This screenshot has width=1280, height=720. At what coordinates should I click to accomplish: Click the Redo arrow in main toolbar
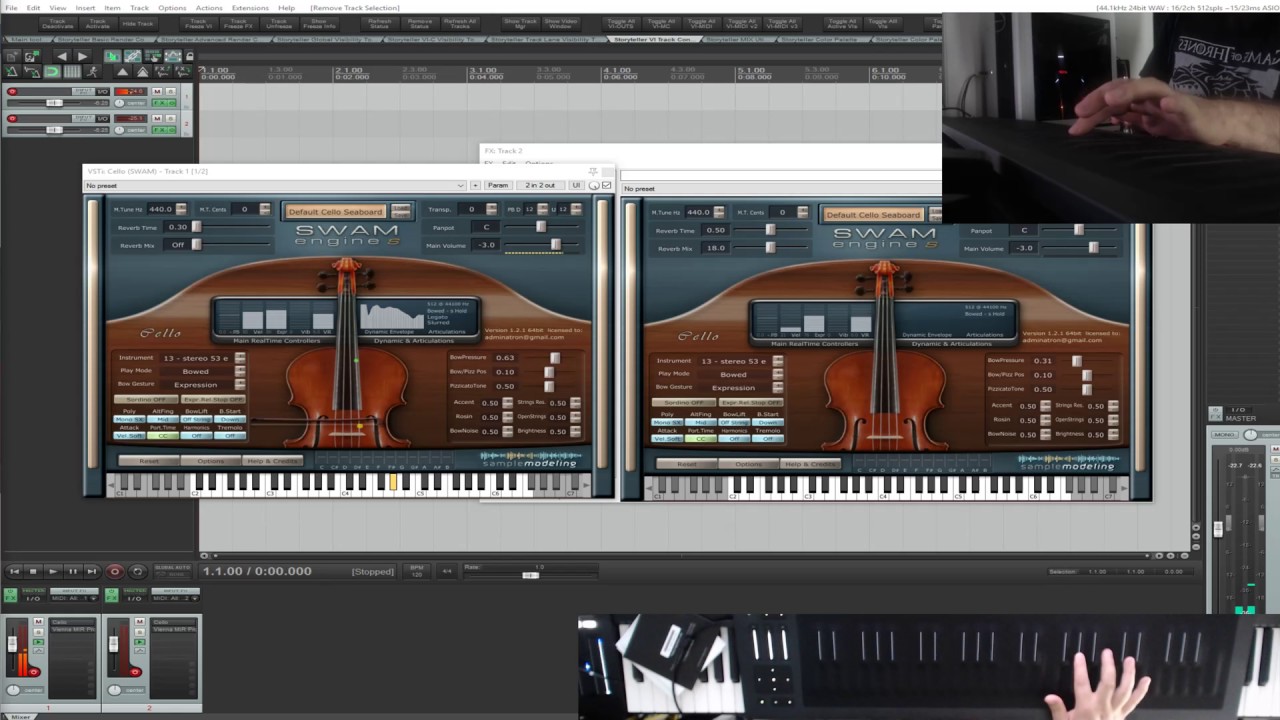tap(83, 57)
